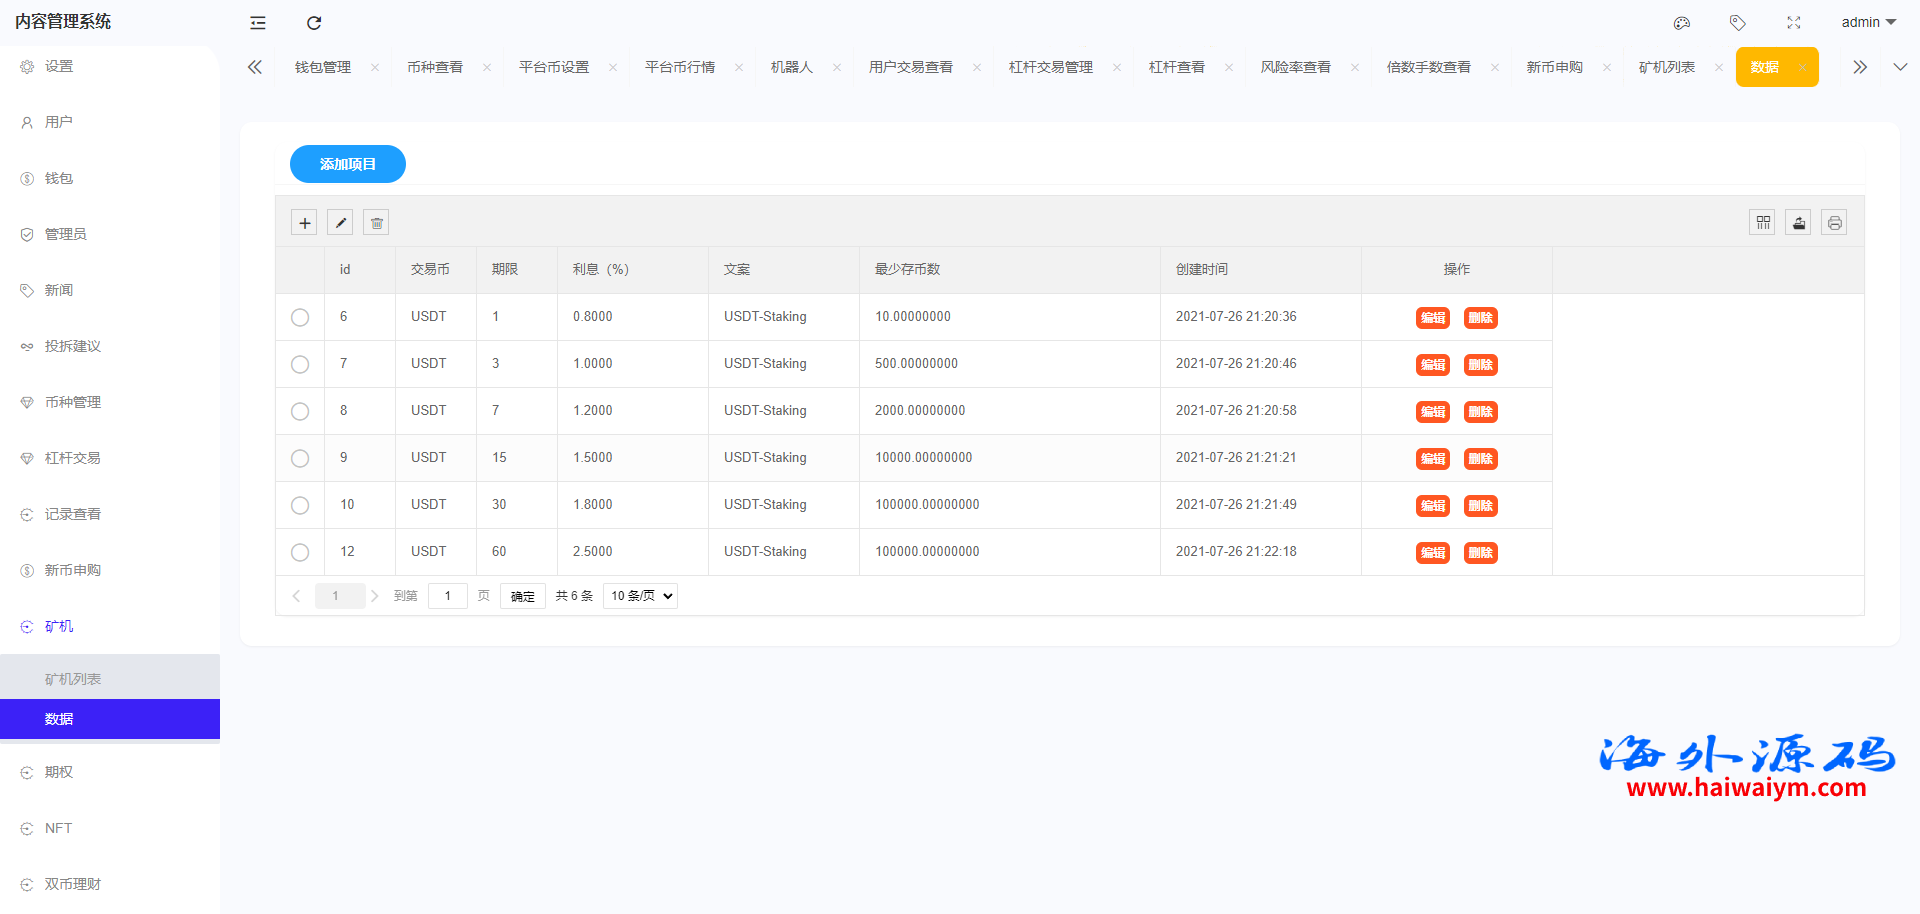
Task: Click the print table icon
Action: pos(1835,223)
